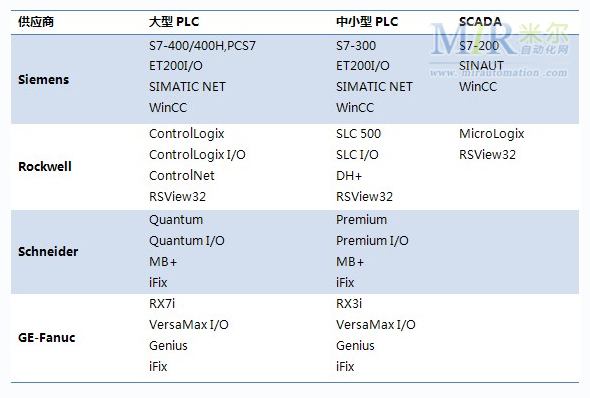Click the www.mirautomation.com watermark link
This screenshot has width=590, height=398.
(498, 72)
